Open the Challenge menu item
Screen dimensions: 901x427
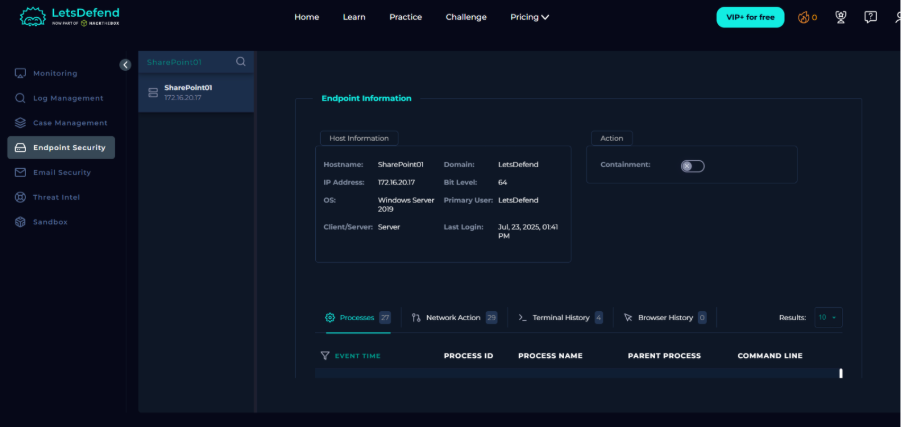pos(466,17)
